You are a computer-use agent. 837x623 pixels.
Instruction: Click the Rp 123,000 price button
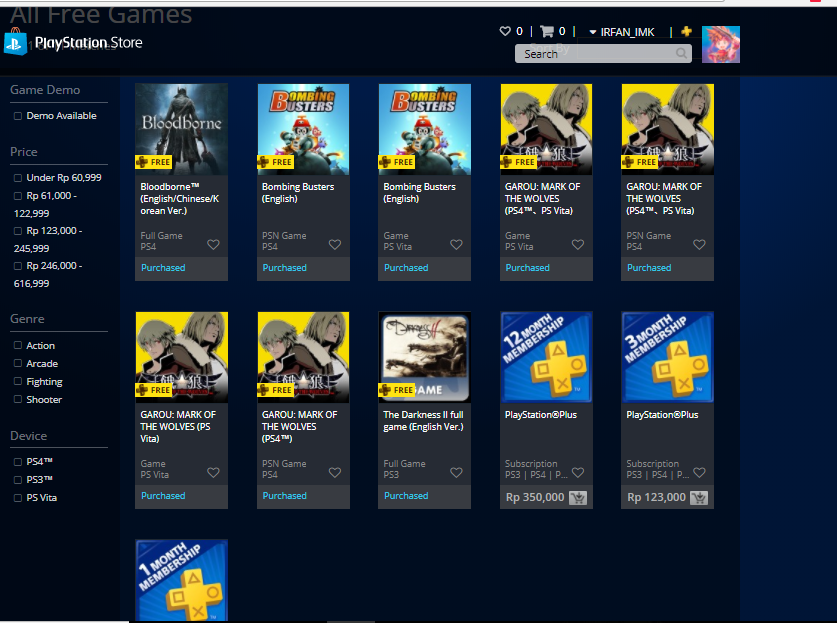(656, 497)
